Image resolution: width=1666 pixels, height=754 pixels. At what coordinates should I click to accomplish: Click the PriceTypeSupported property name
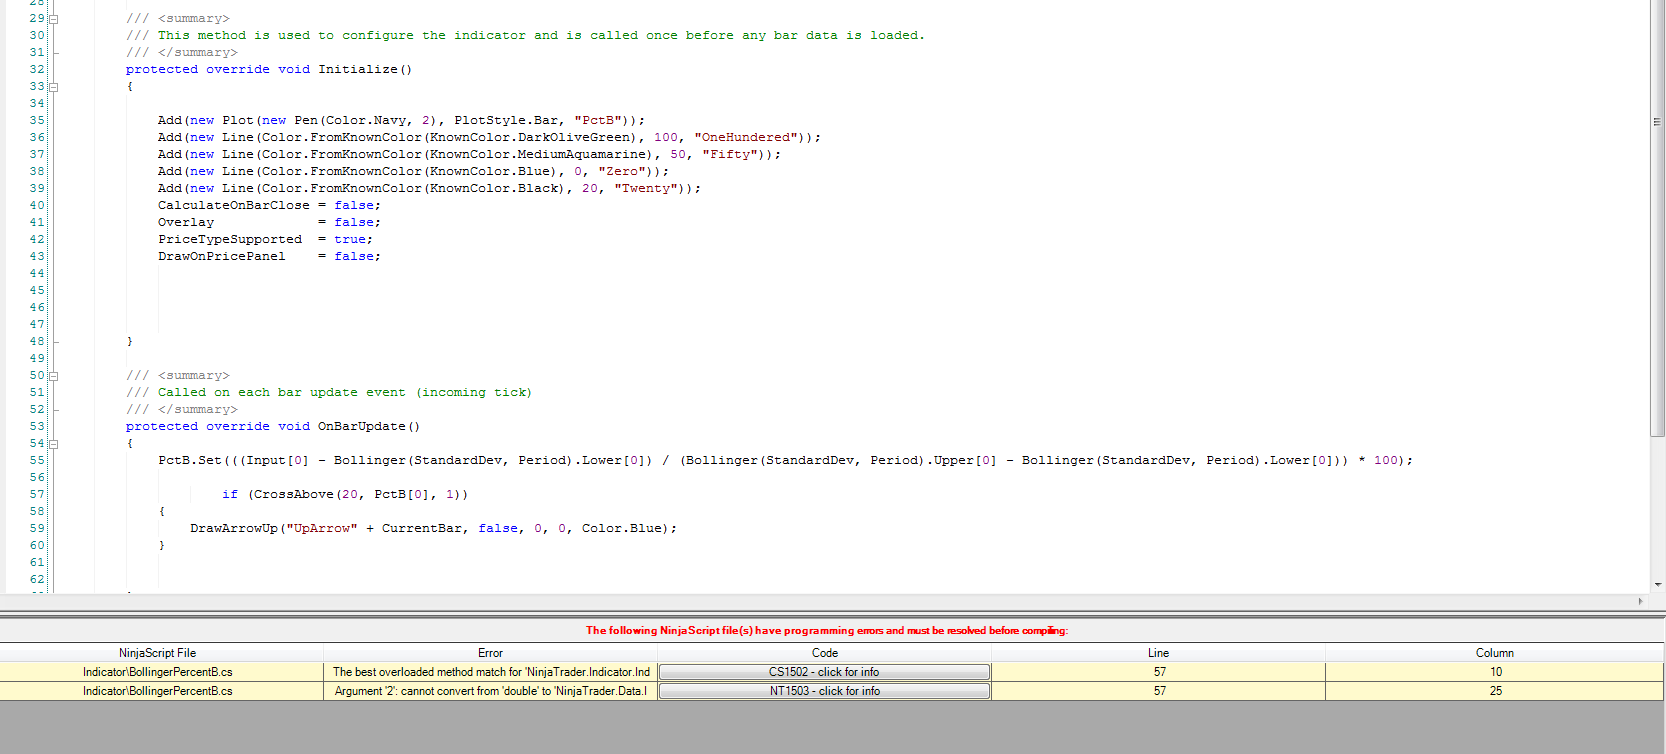230,239
